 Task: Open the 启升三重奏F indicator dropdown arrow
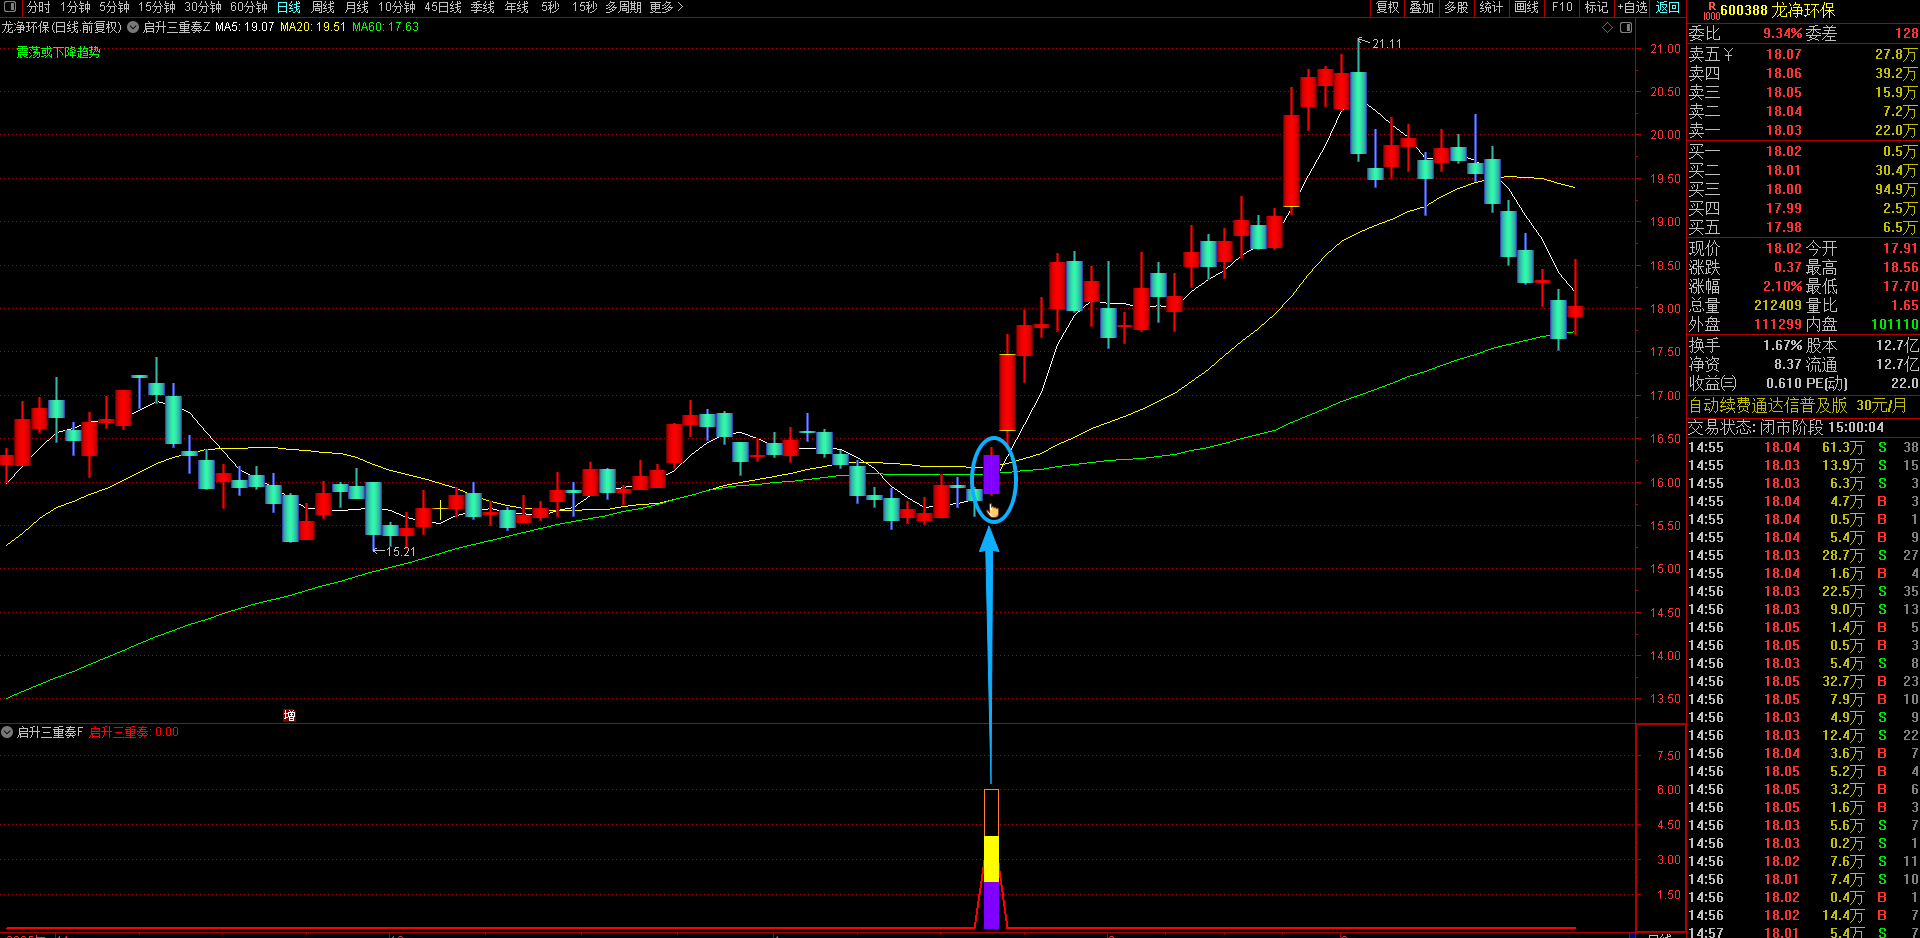tap(7, 732)
